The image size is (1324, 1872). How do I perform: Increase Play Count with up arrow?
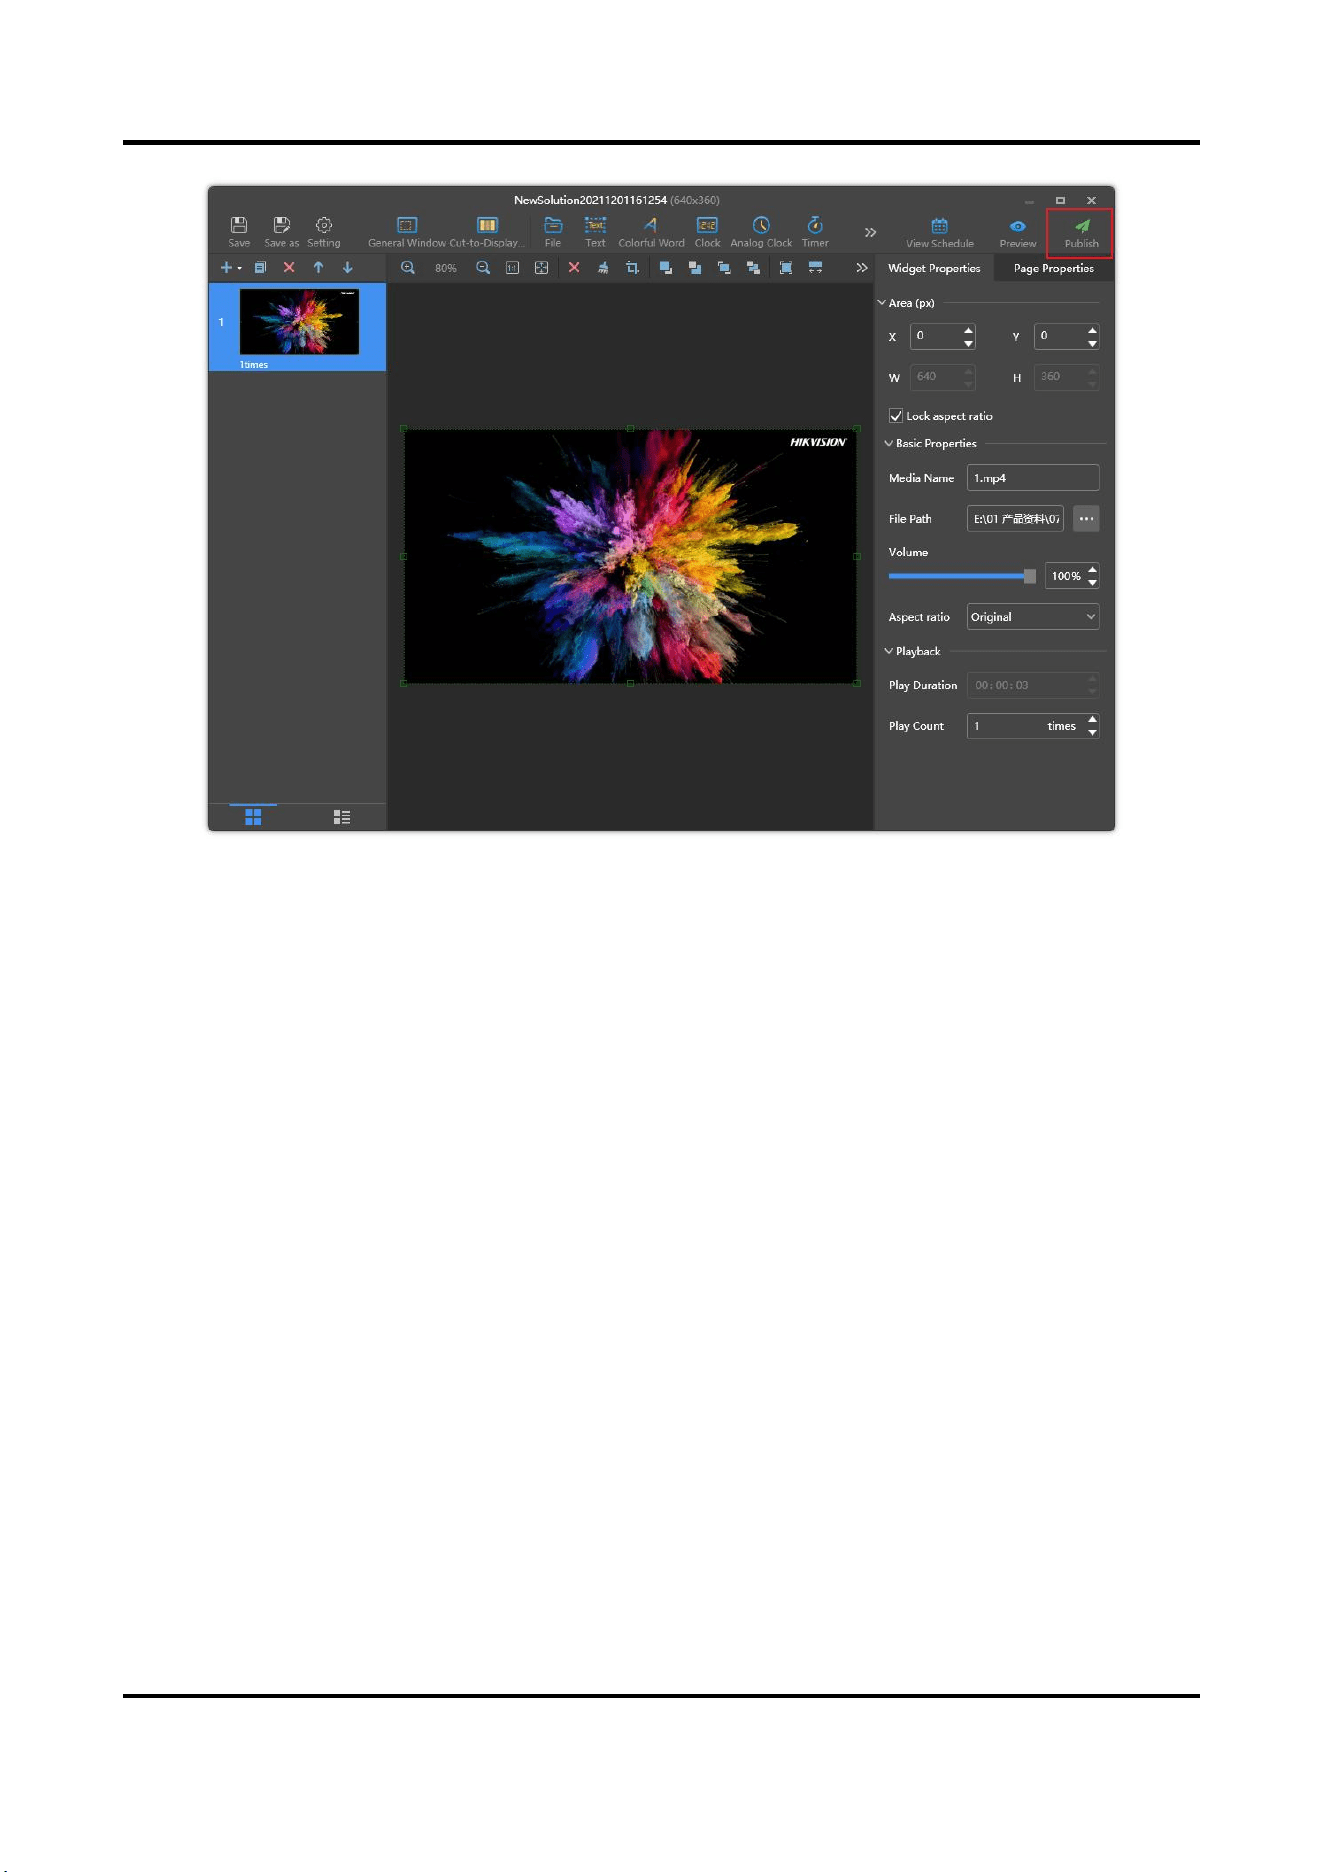click(x=1092, y=720)
